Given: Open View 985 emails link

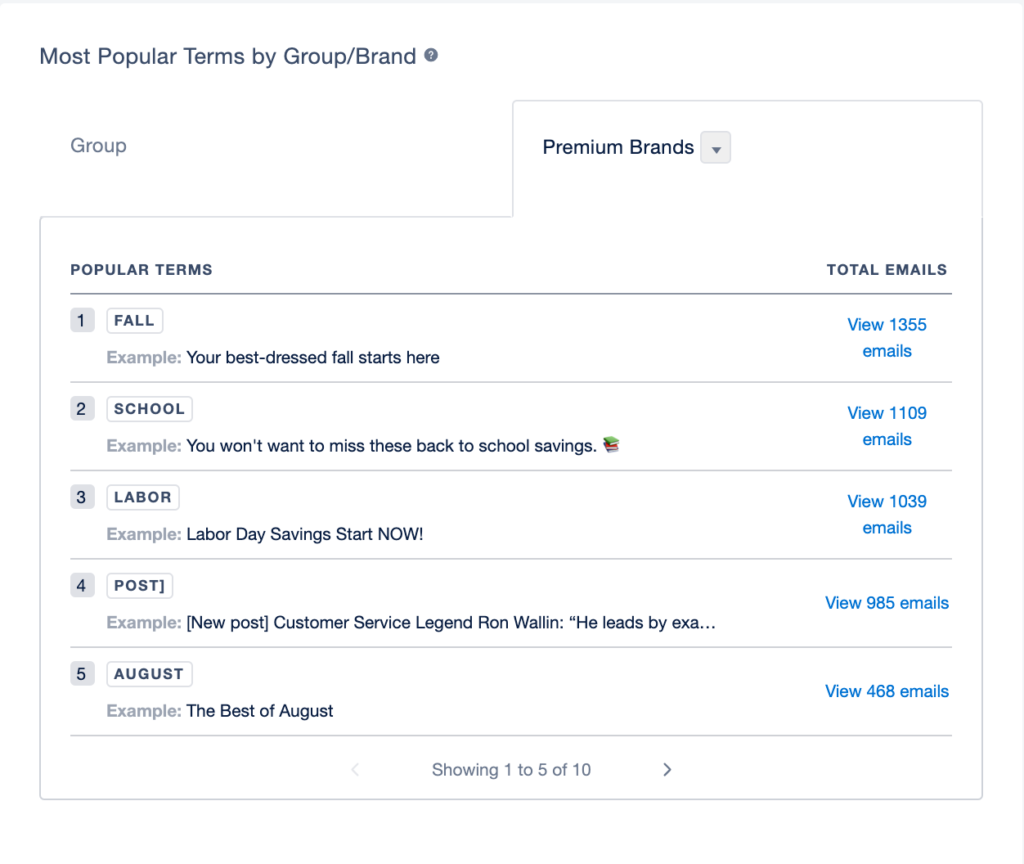Looking at the screenshot, I should 886,603.
